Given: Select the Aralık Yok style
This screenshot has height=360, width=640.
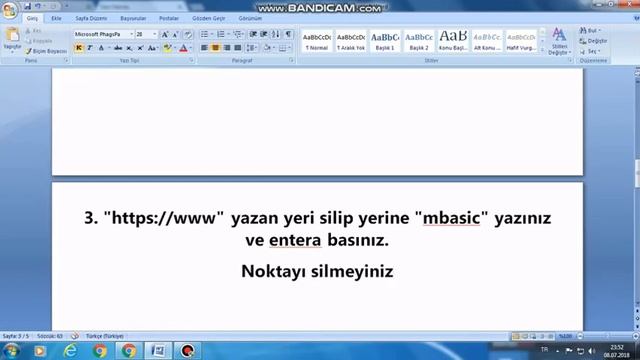Looking at the screenshot, I should [x=351, y=41].
